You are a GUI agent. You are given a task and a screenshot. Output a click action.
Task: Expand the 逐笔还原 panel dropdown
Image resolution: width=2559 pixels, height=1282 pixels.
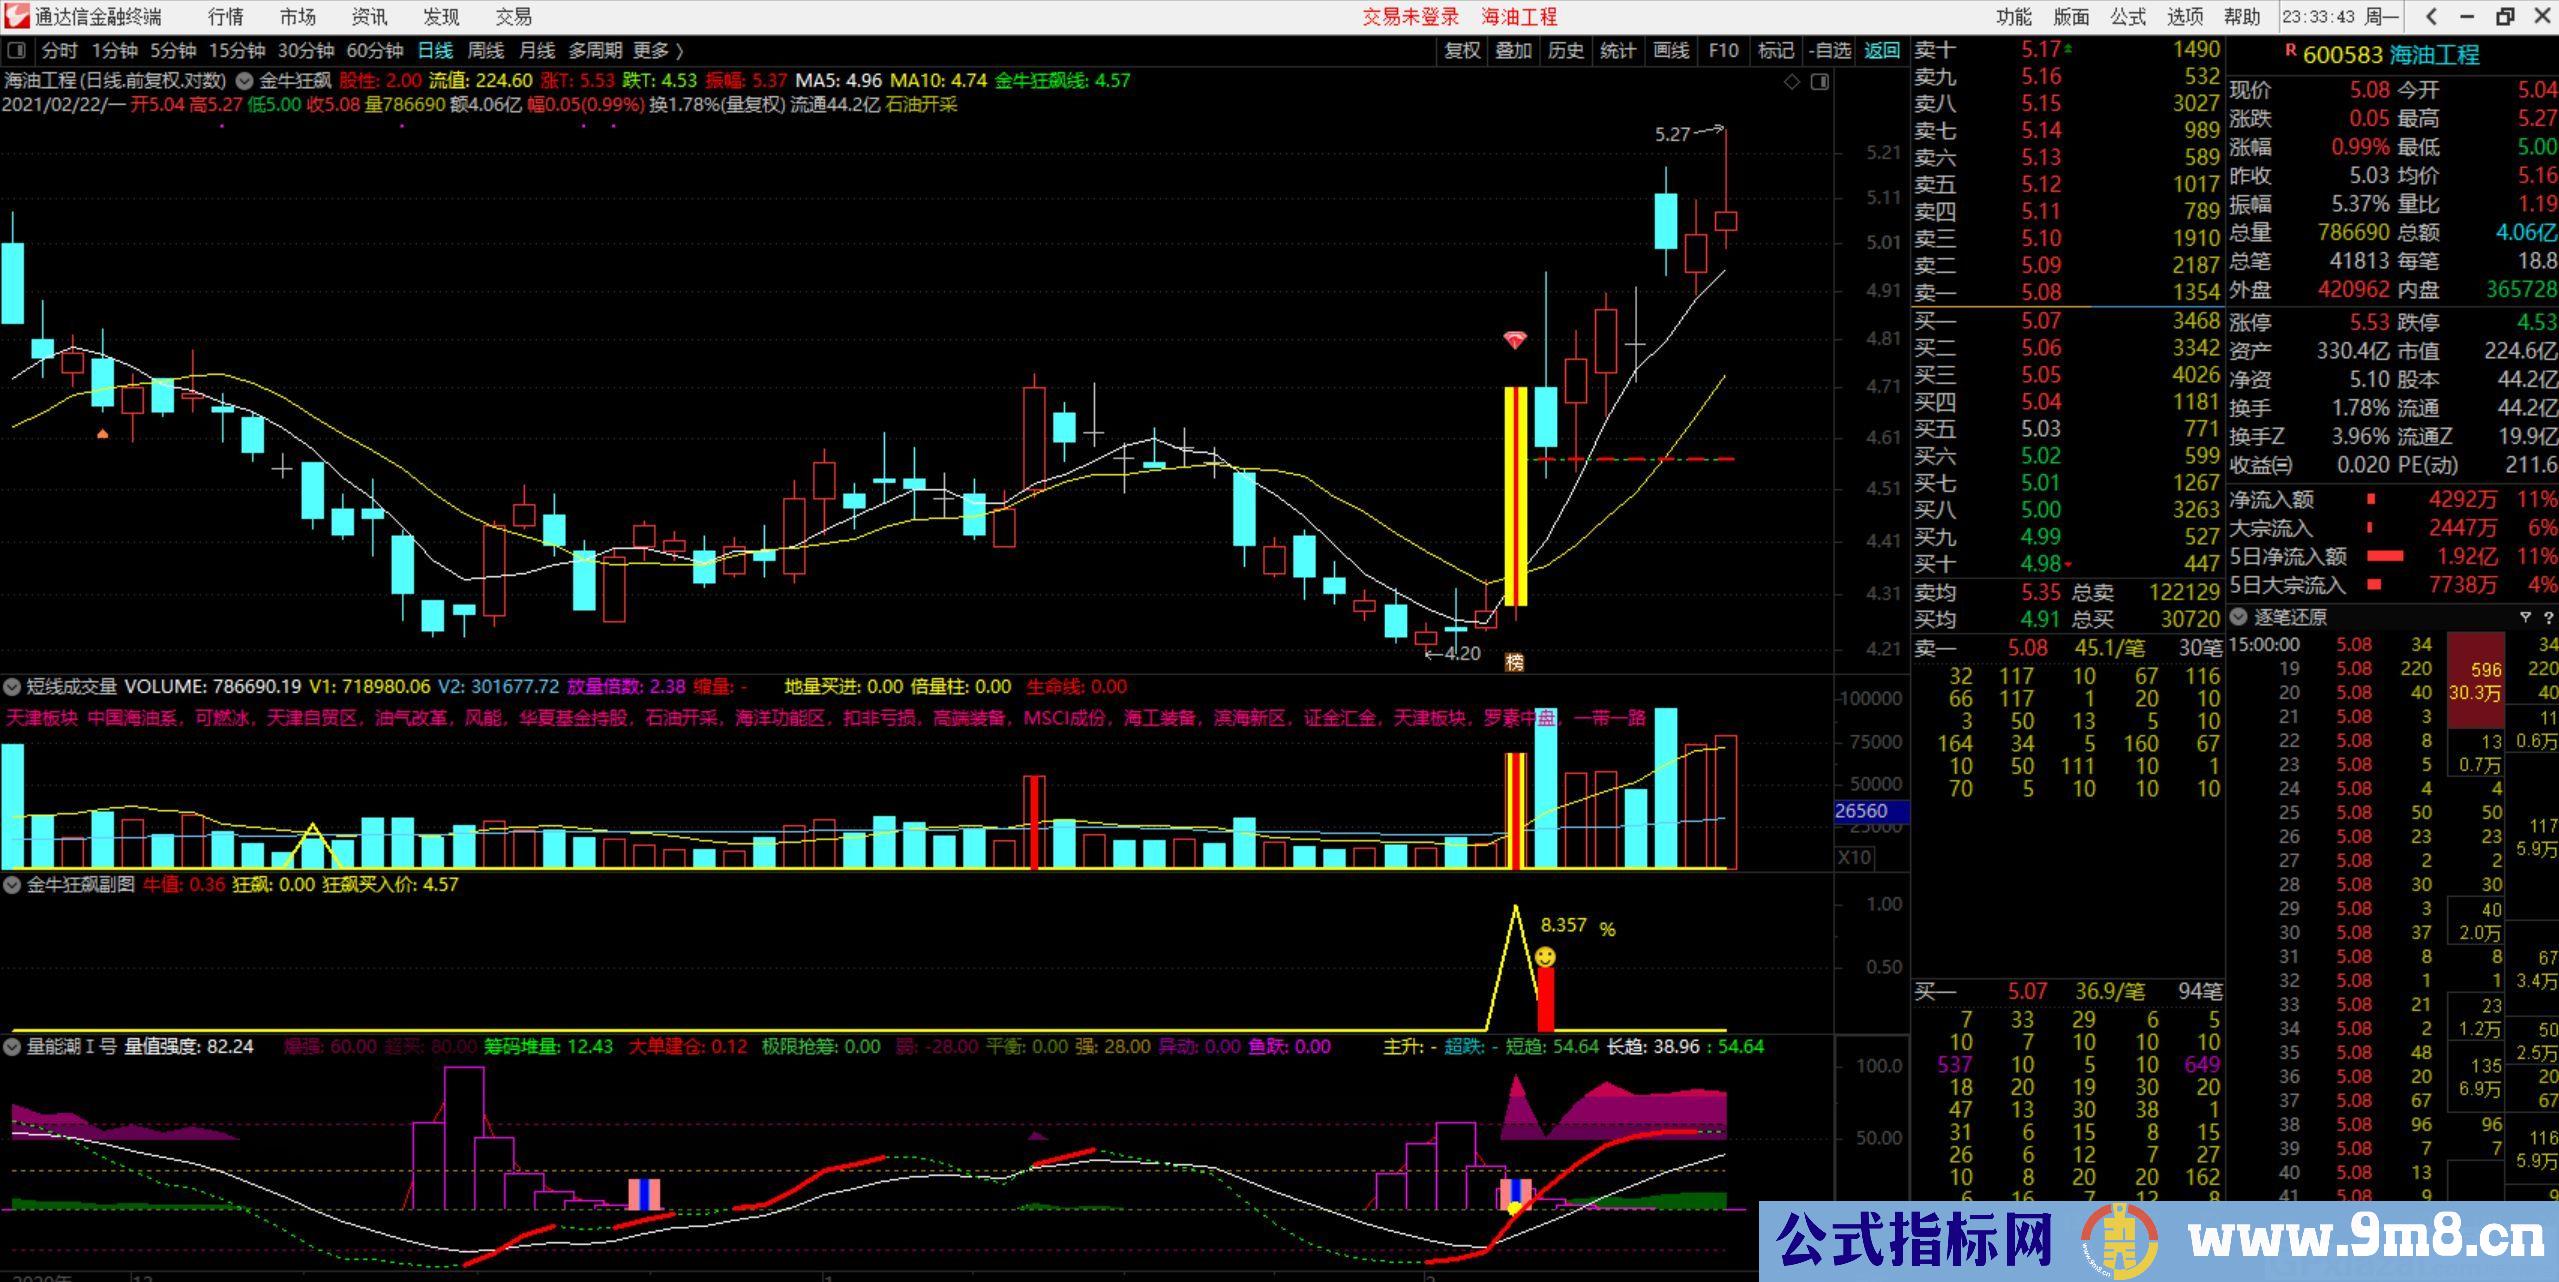(x=2239, y=617)
